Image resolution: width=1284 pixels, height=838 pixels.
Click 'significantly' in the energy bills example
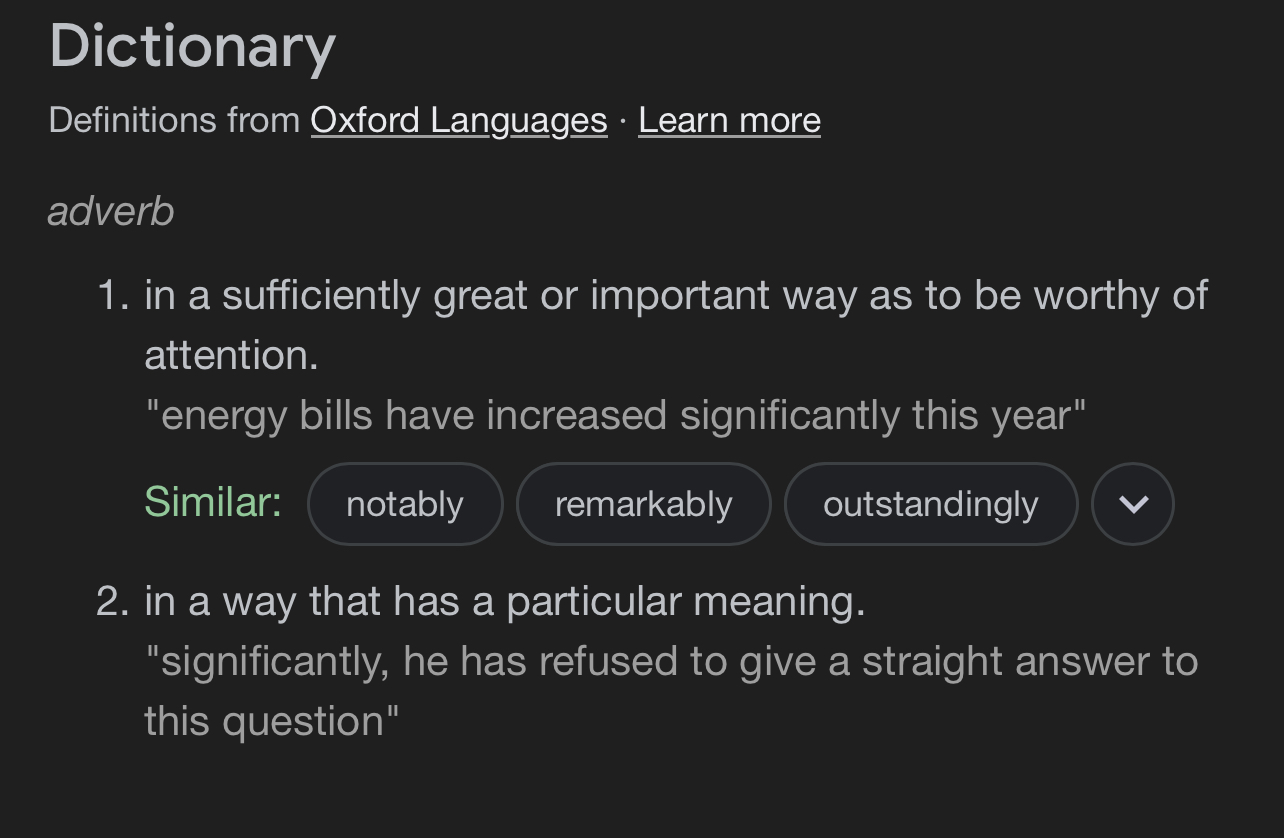coord(789,415)
